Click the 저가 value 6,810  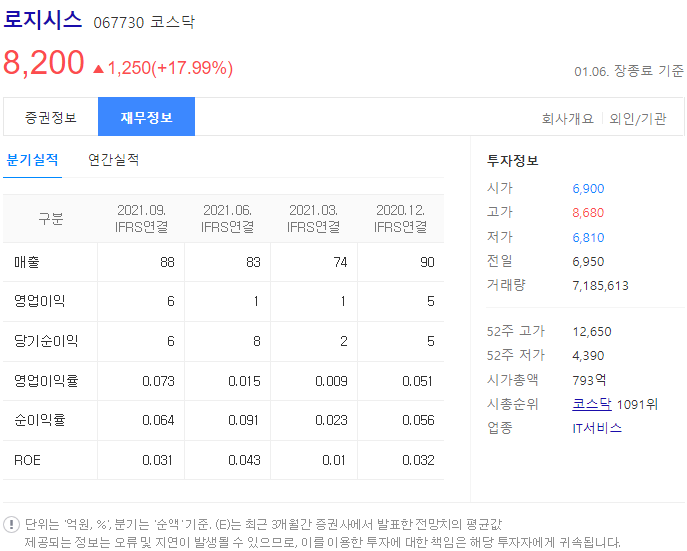(588, 238)
